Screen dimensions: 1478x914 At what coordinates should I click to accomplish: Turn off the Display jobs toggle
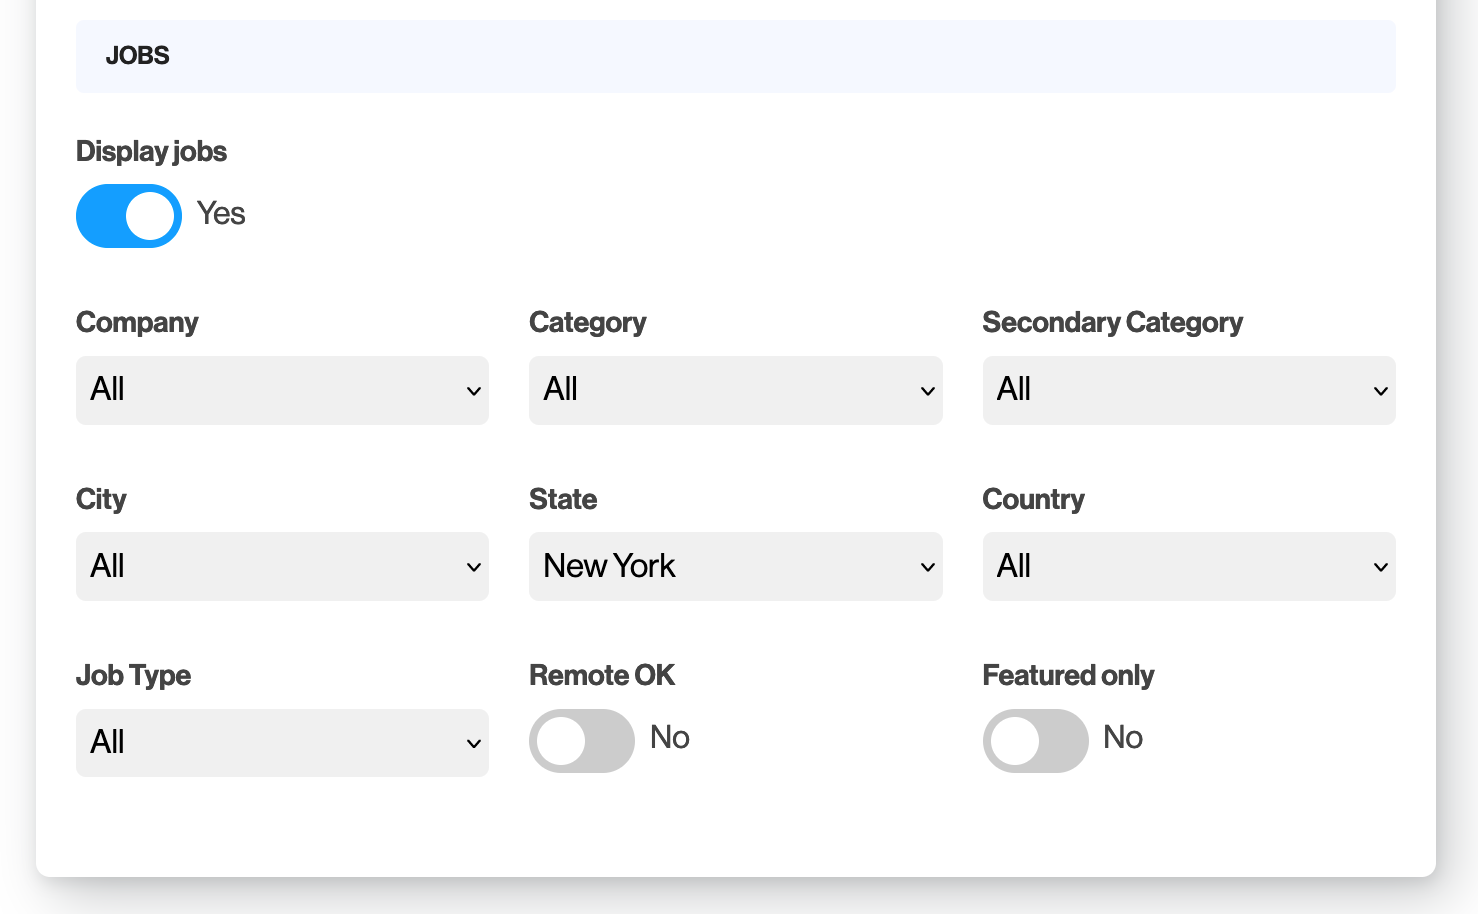tap(129, 216)
